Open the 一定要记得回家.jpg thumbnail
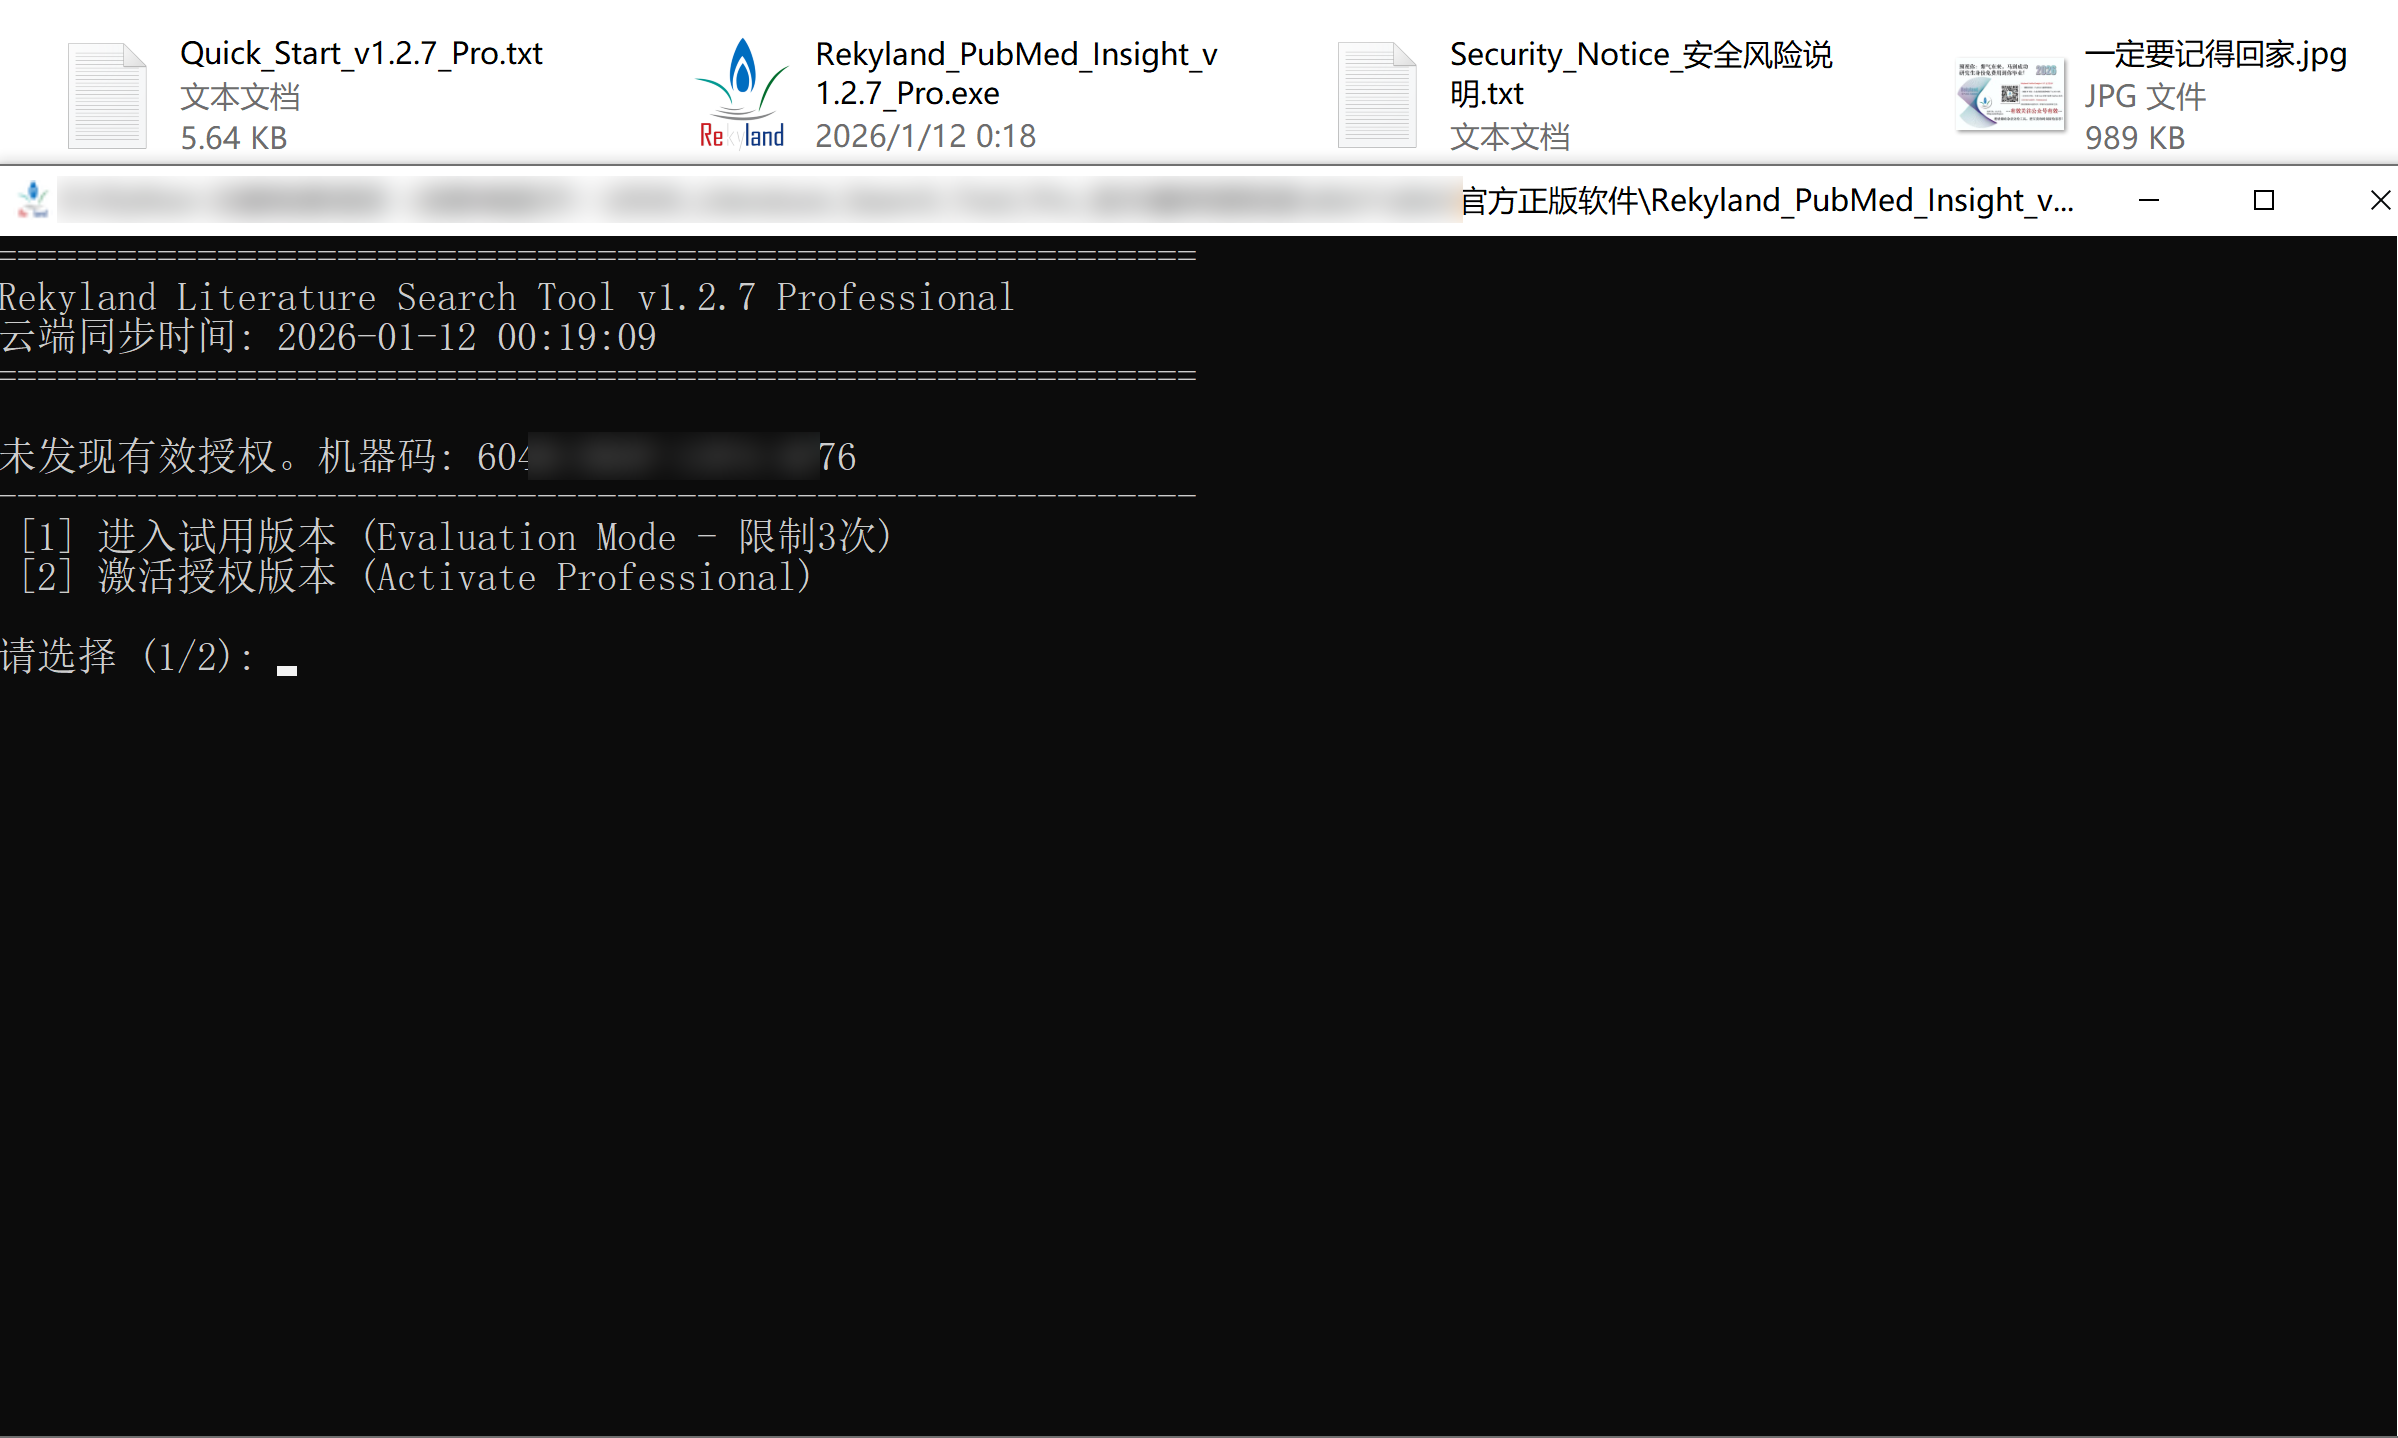Screen dimensions: 2398x1438 pyautogui.click(x=2010, y=95)
